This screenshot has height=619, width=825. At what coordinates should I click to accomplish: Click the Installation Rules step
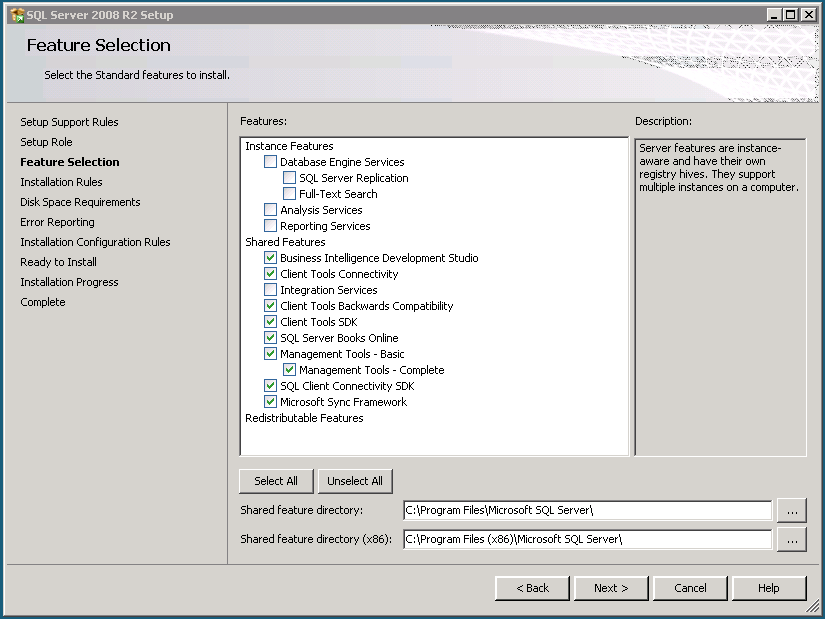pos(62,182)
